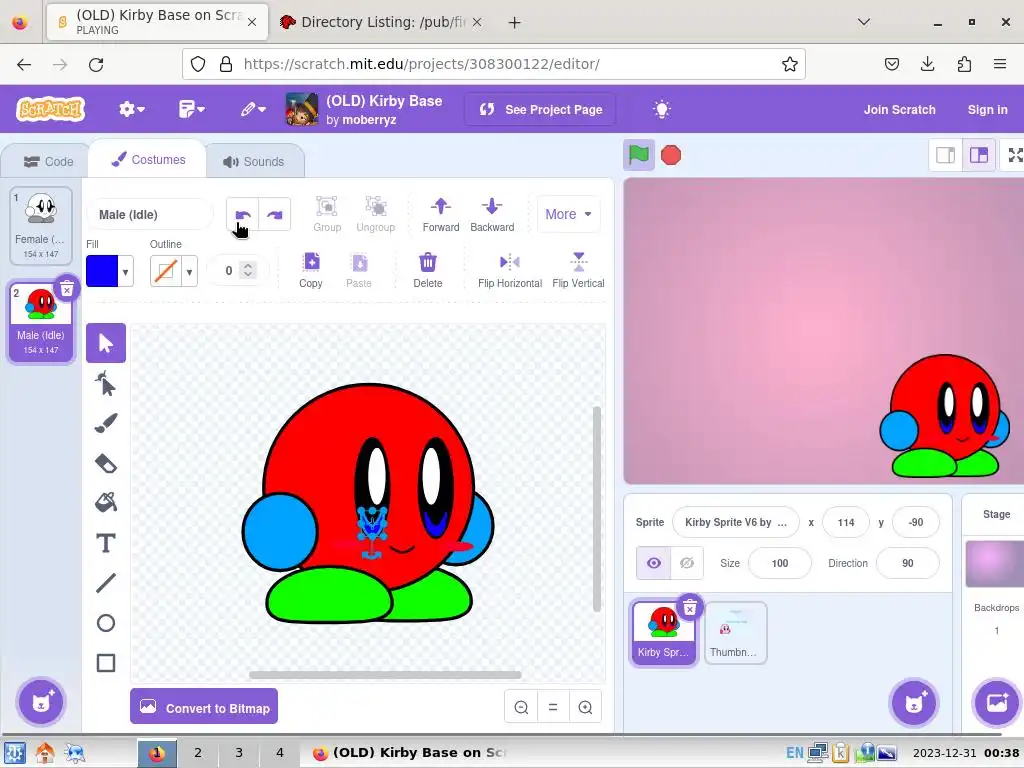Open the Settings gear menu
The height and width of the screenshot is (768, 1024).
click(x=131, y=109)
